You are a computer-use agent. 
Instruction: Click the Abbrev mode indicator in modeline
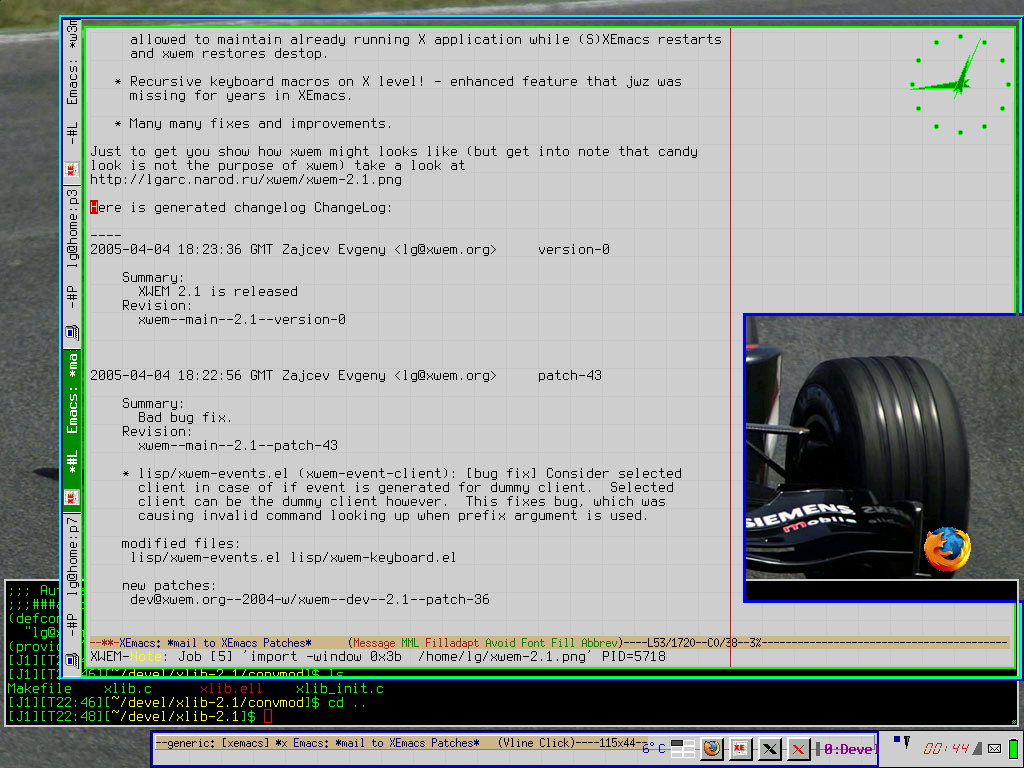coord(598,643)
